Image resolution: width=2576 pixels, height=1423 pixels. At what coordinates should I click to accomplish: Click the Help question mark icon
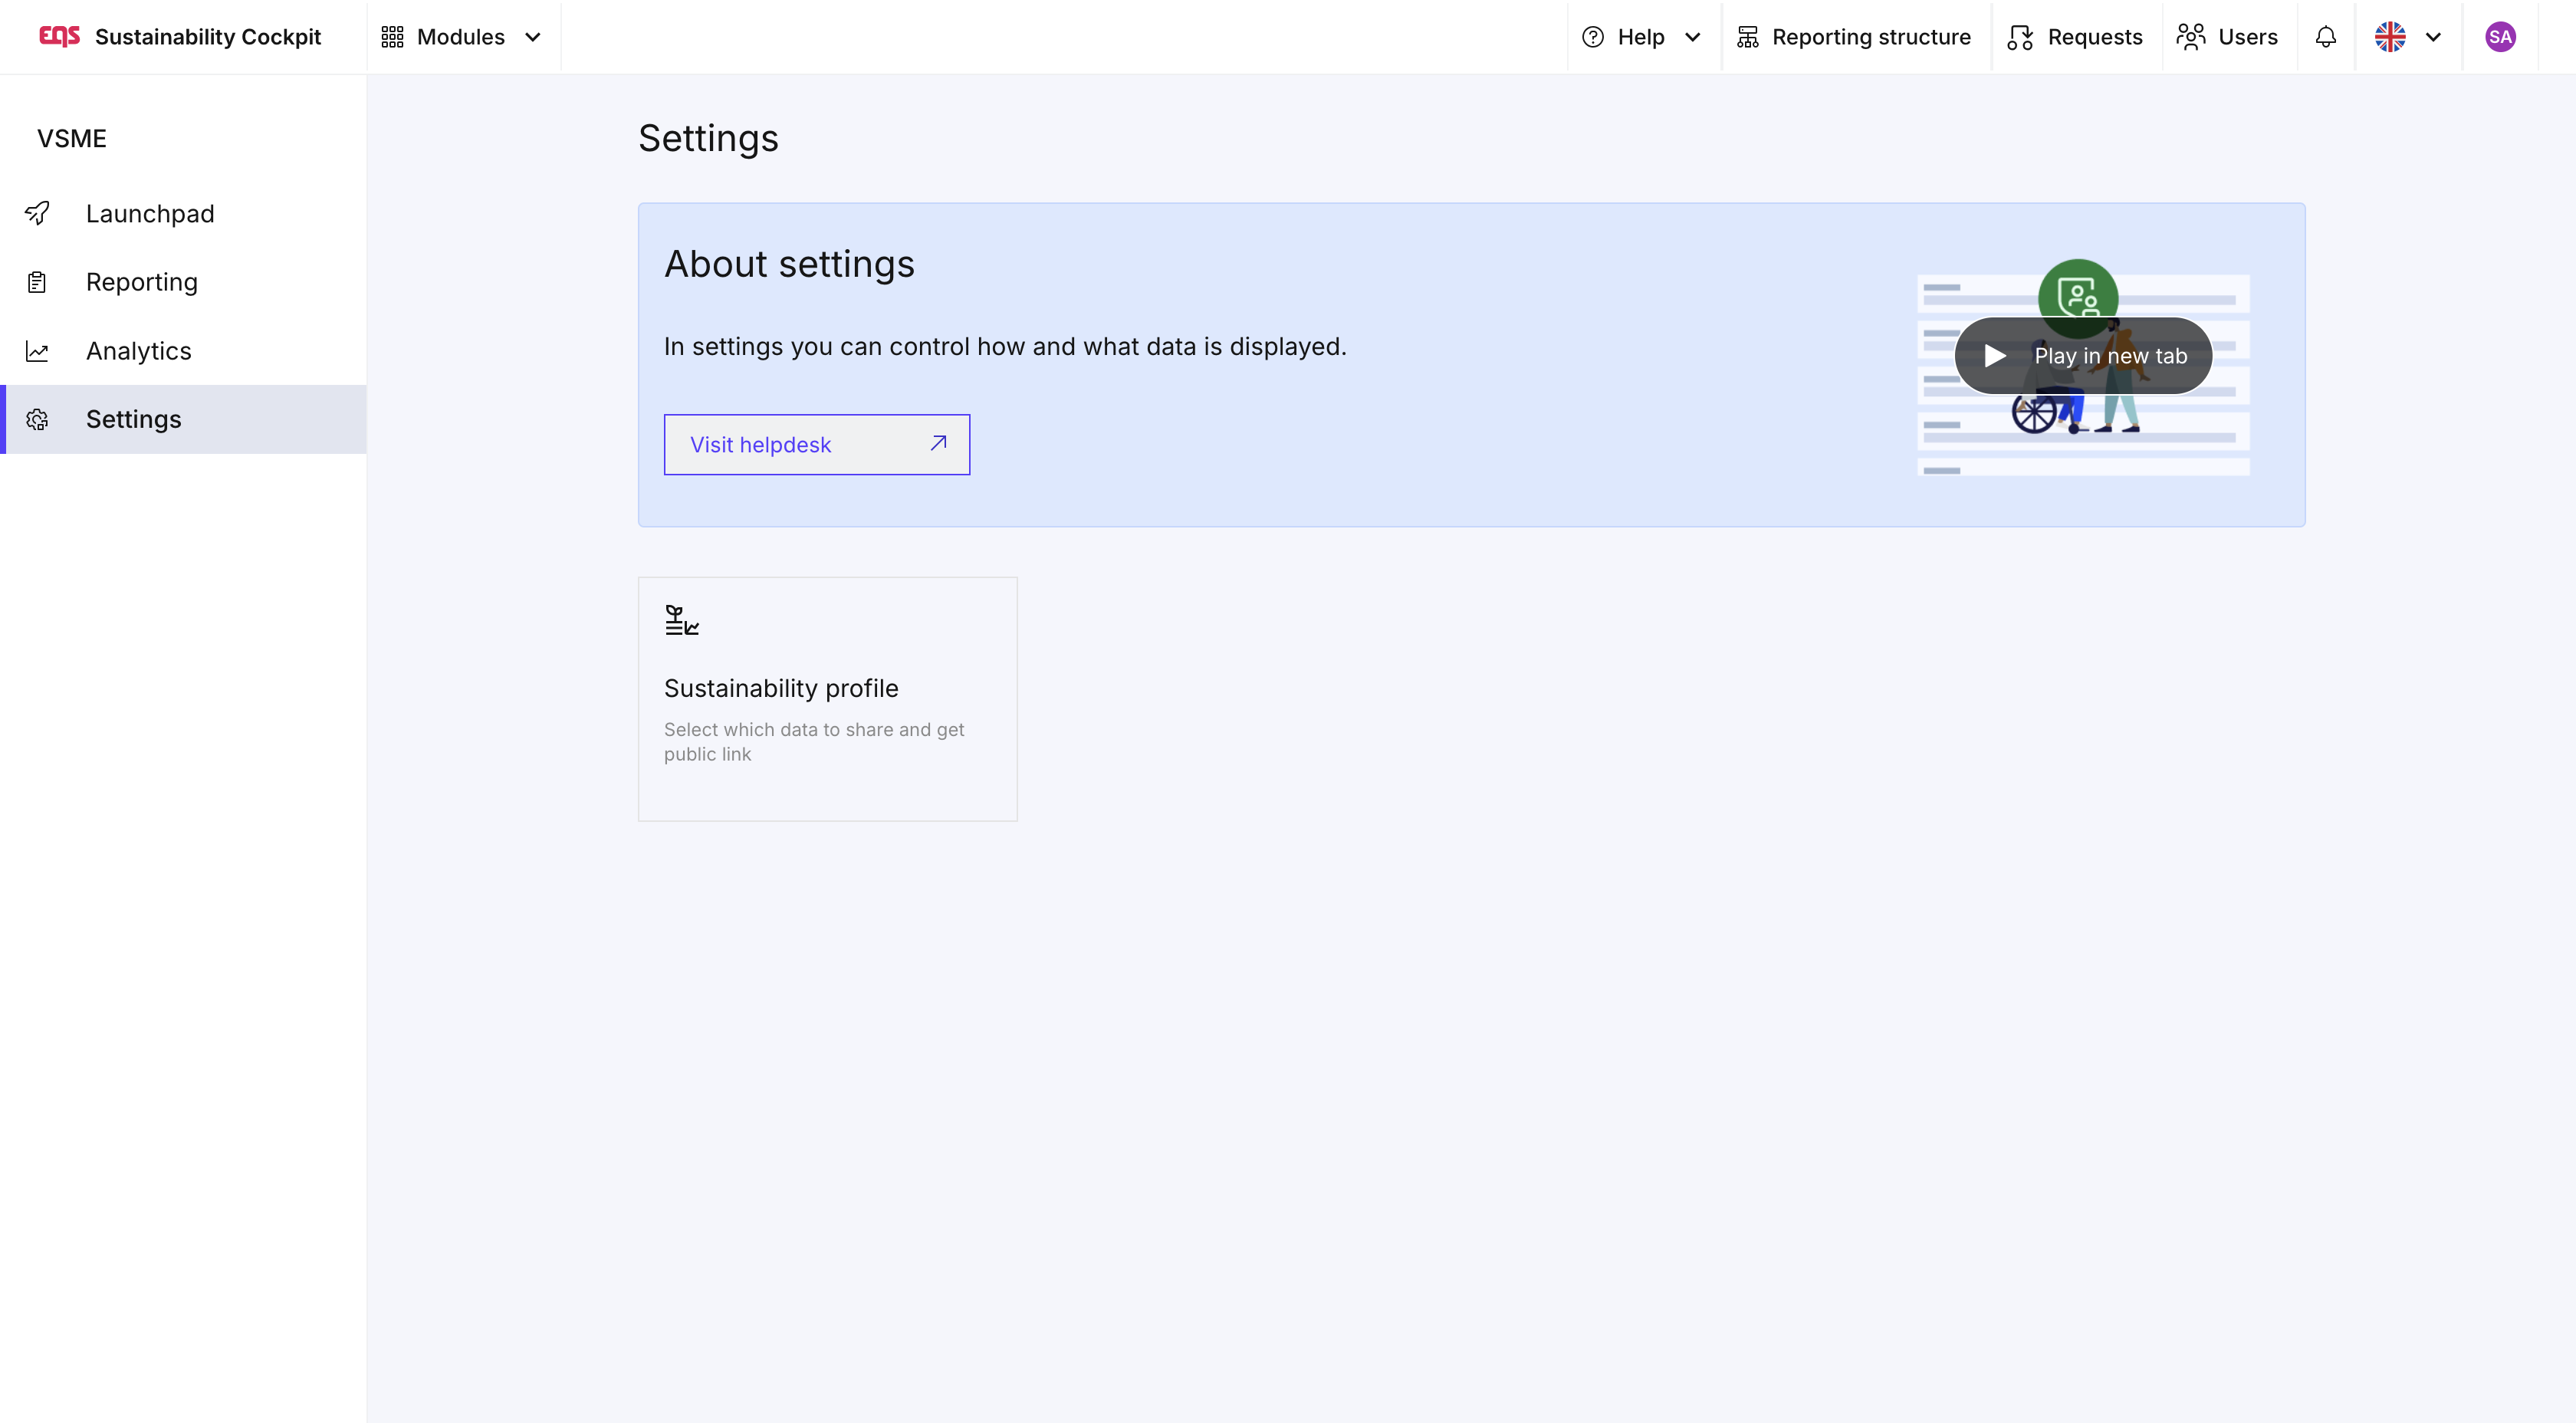pos(1593,37)
